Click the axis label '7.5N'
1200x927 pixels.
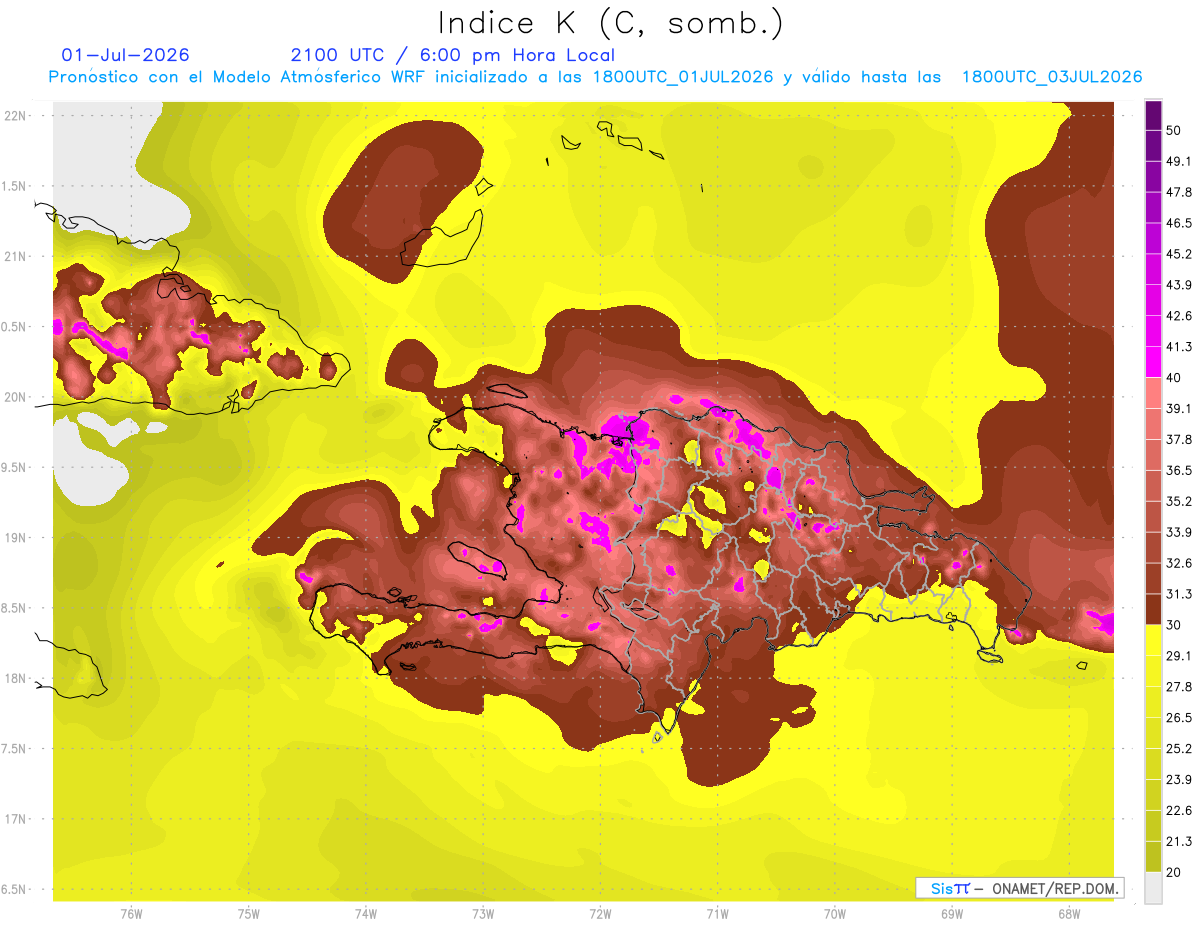[16, 749]
